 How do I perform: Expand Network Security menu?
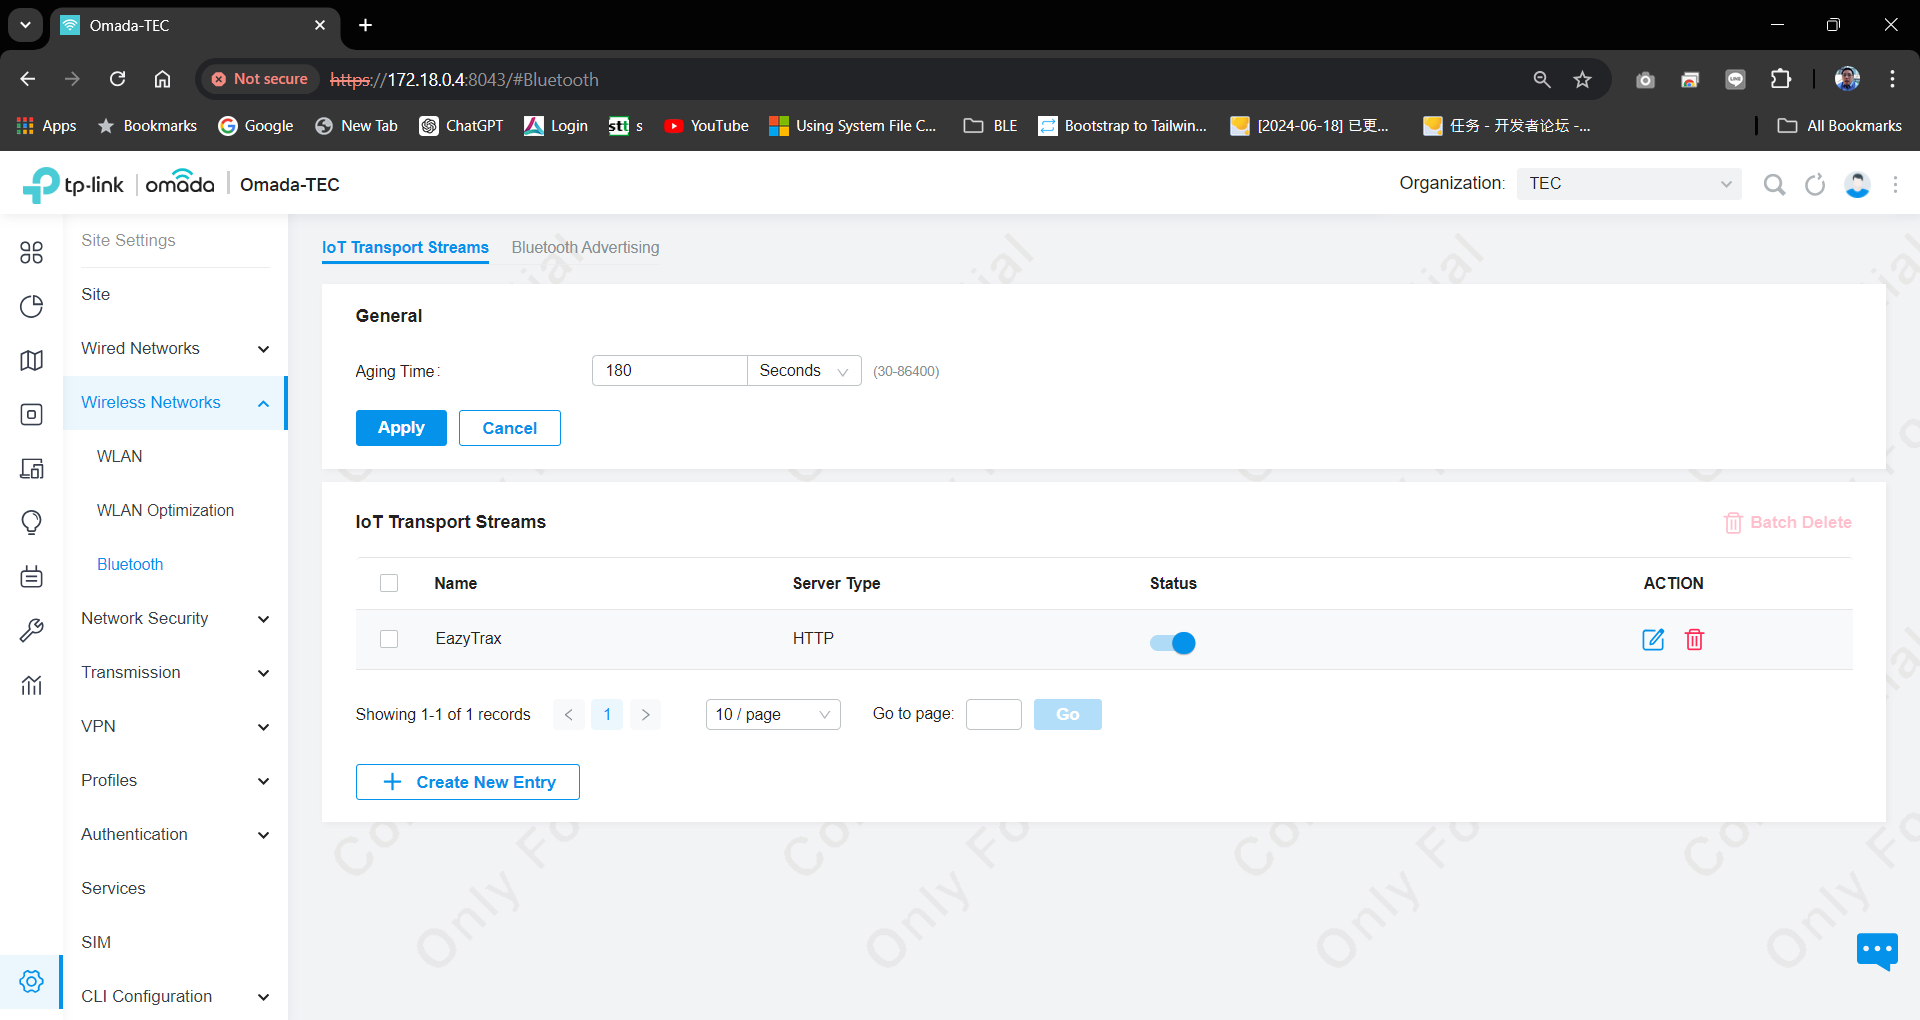pyautogui.click(x=175, y=618)
